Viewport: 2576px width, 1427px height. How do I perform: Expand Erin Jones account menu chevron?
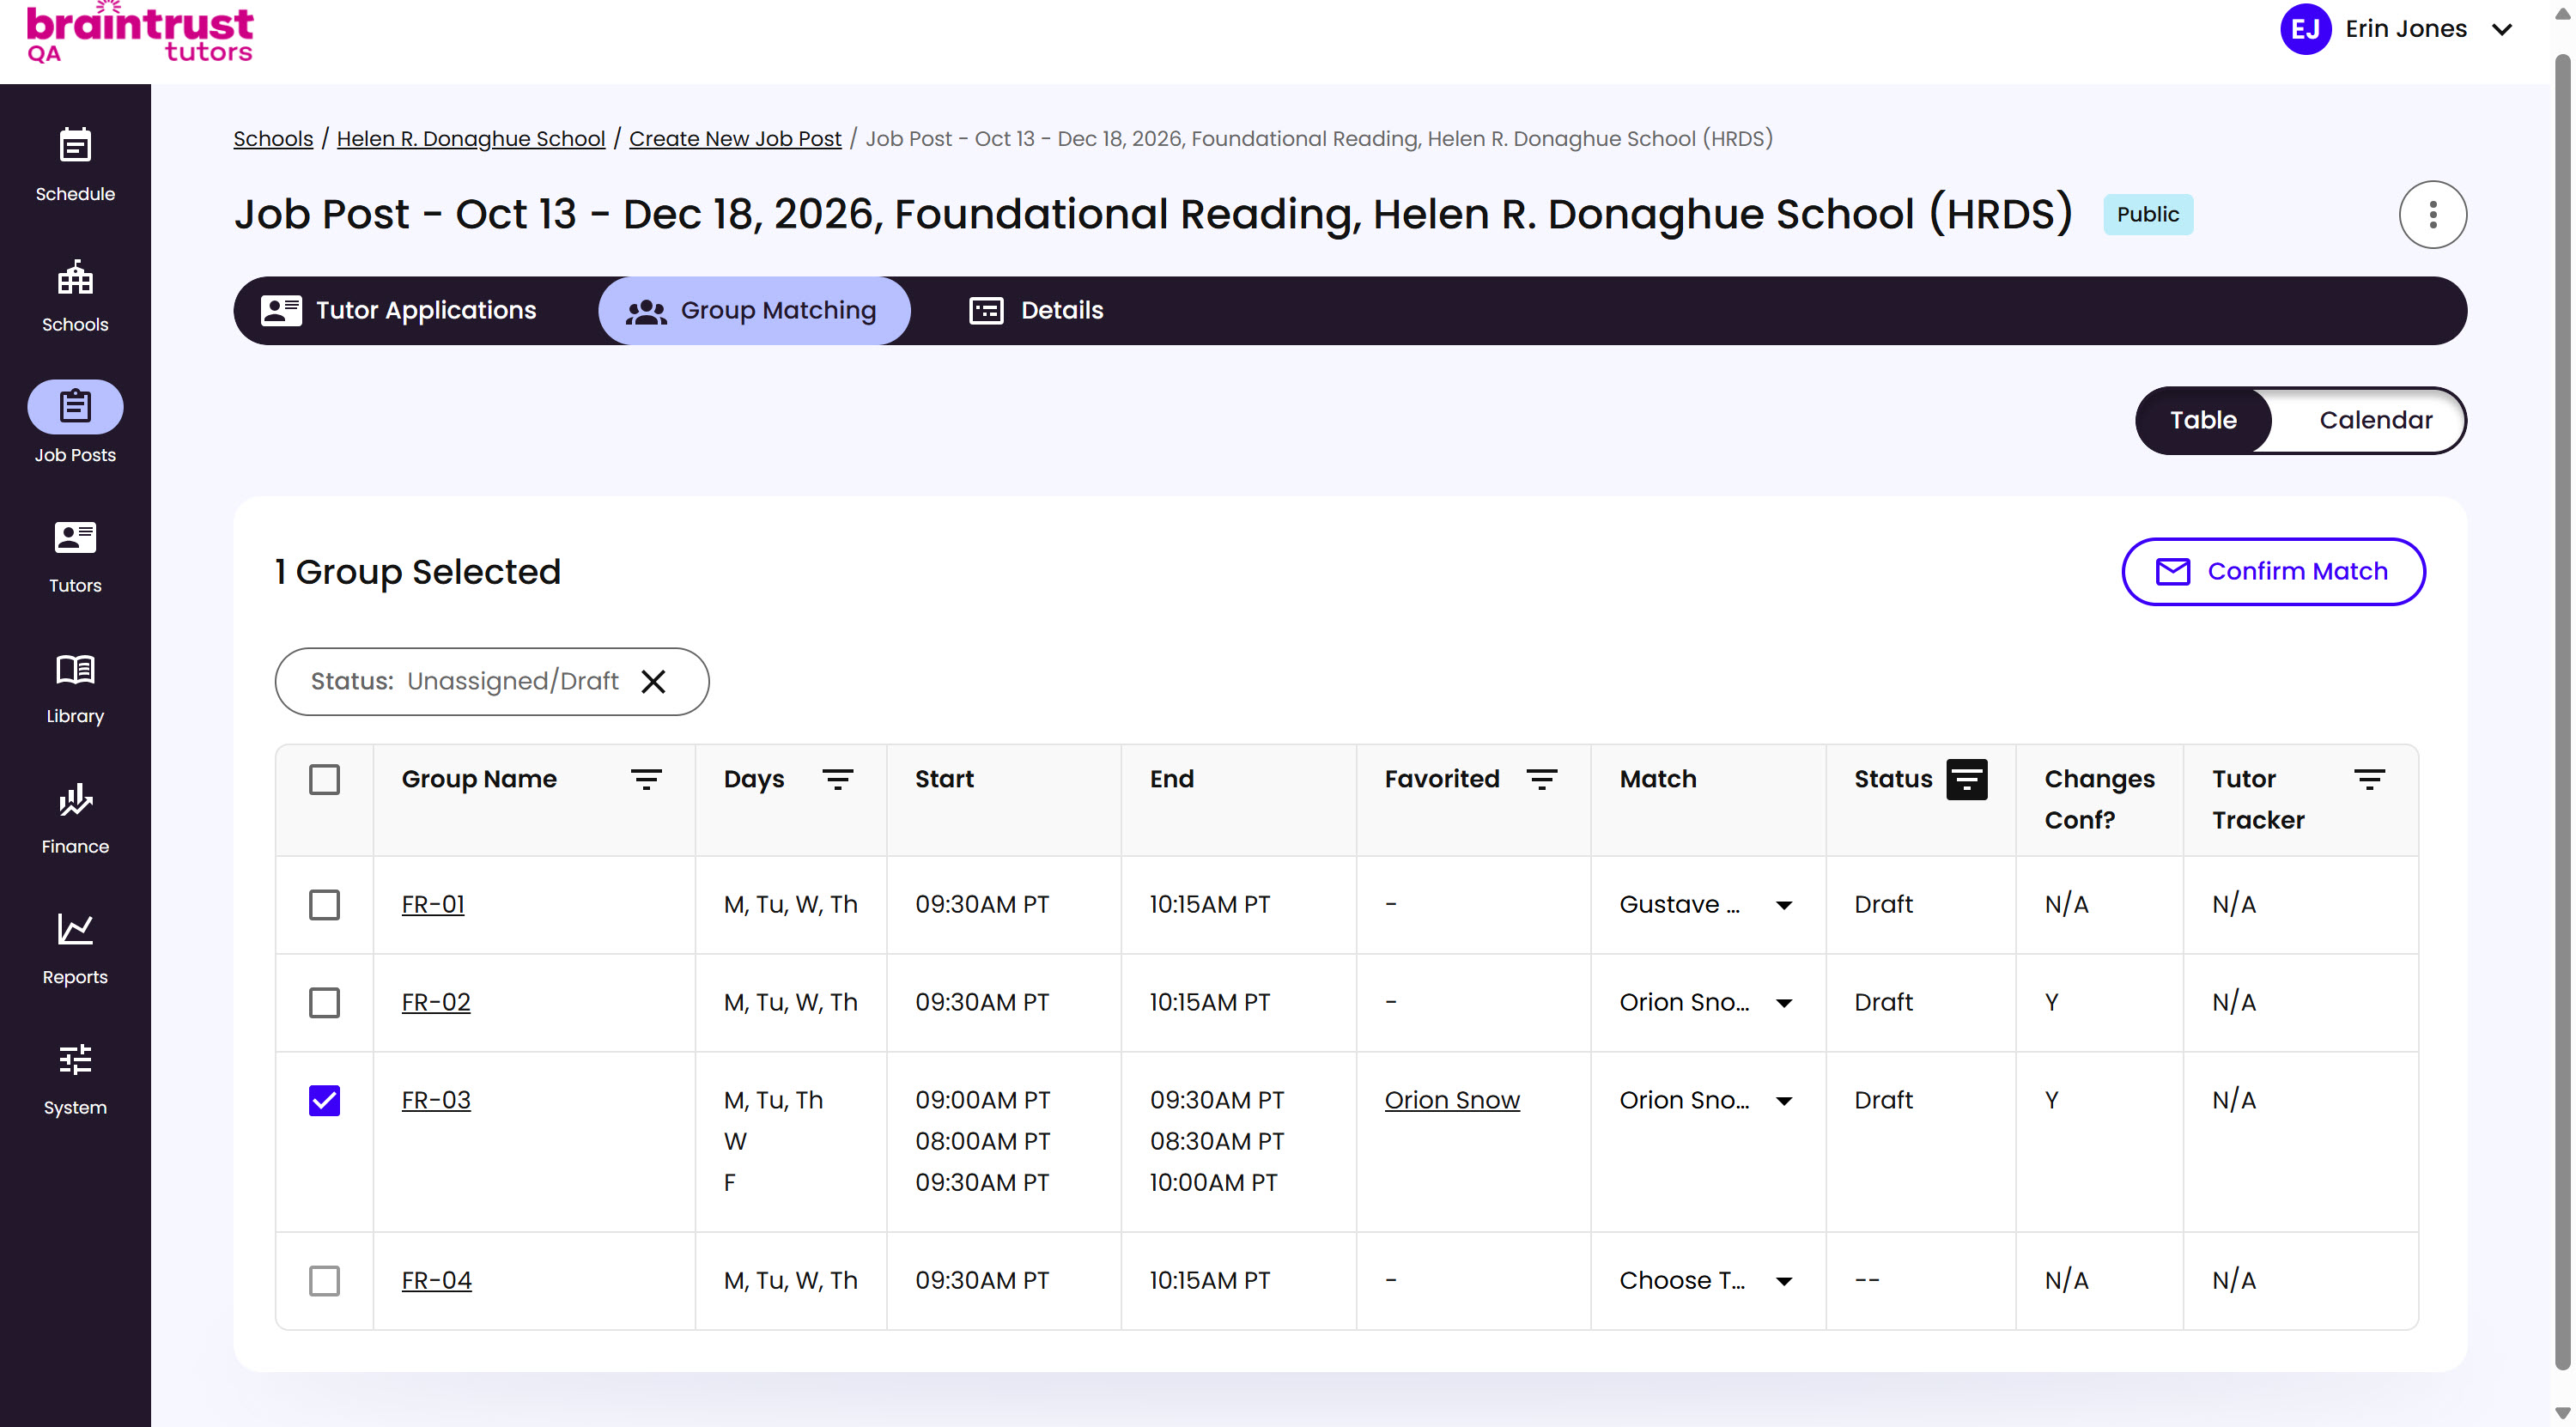click(x=2502, y=29)
